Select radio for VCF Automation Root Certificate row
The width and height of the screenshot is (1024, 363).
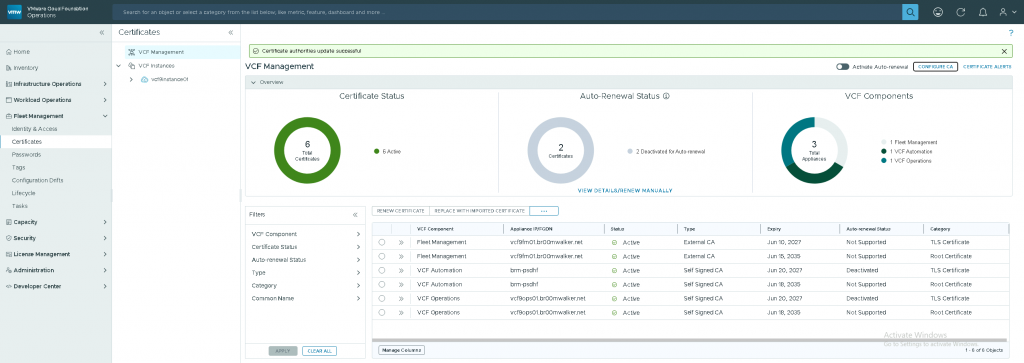pyautogui.click(x=381, y=285)
